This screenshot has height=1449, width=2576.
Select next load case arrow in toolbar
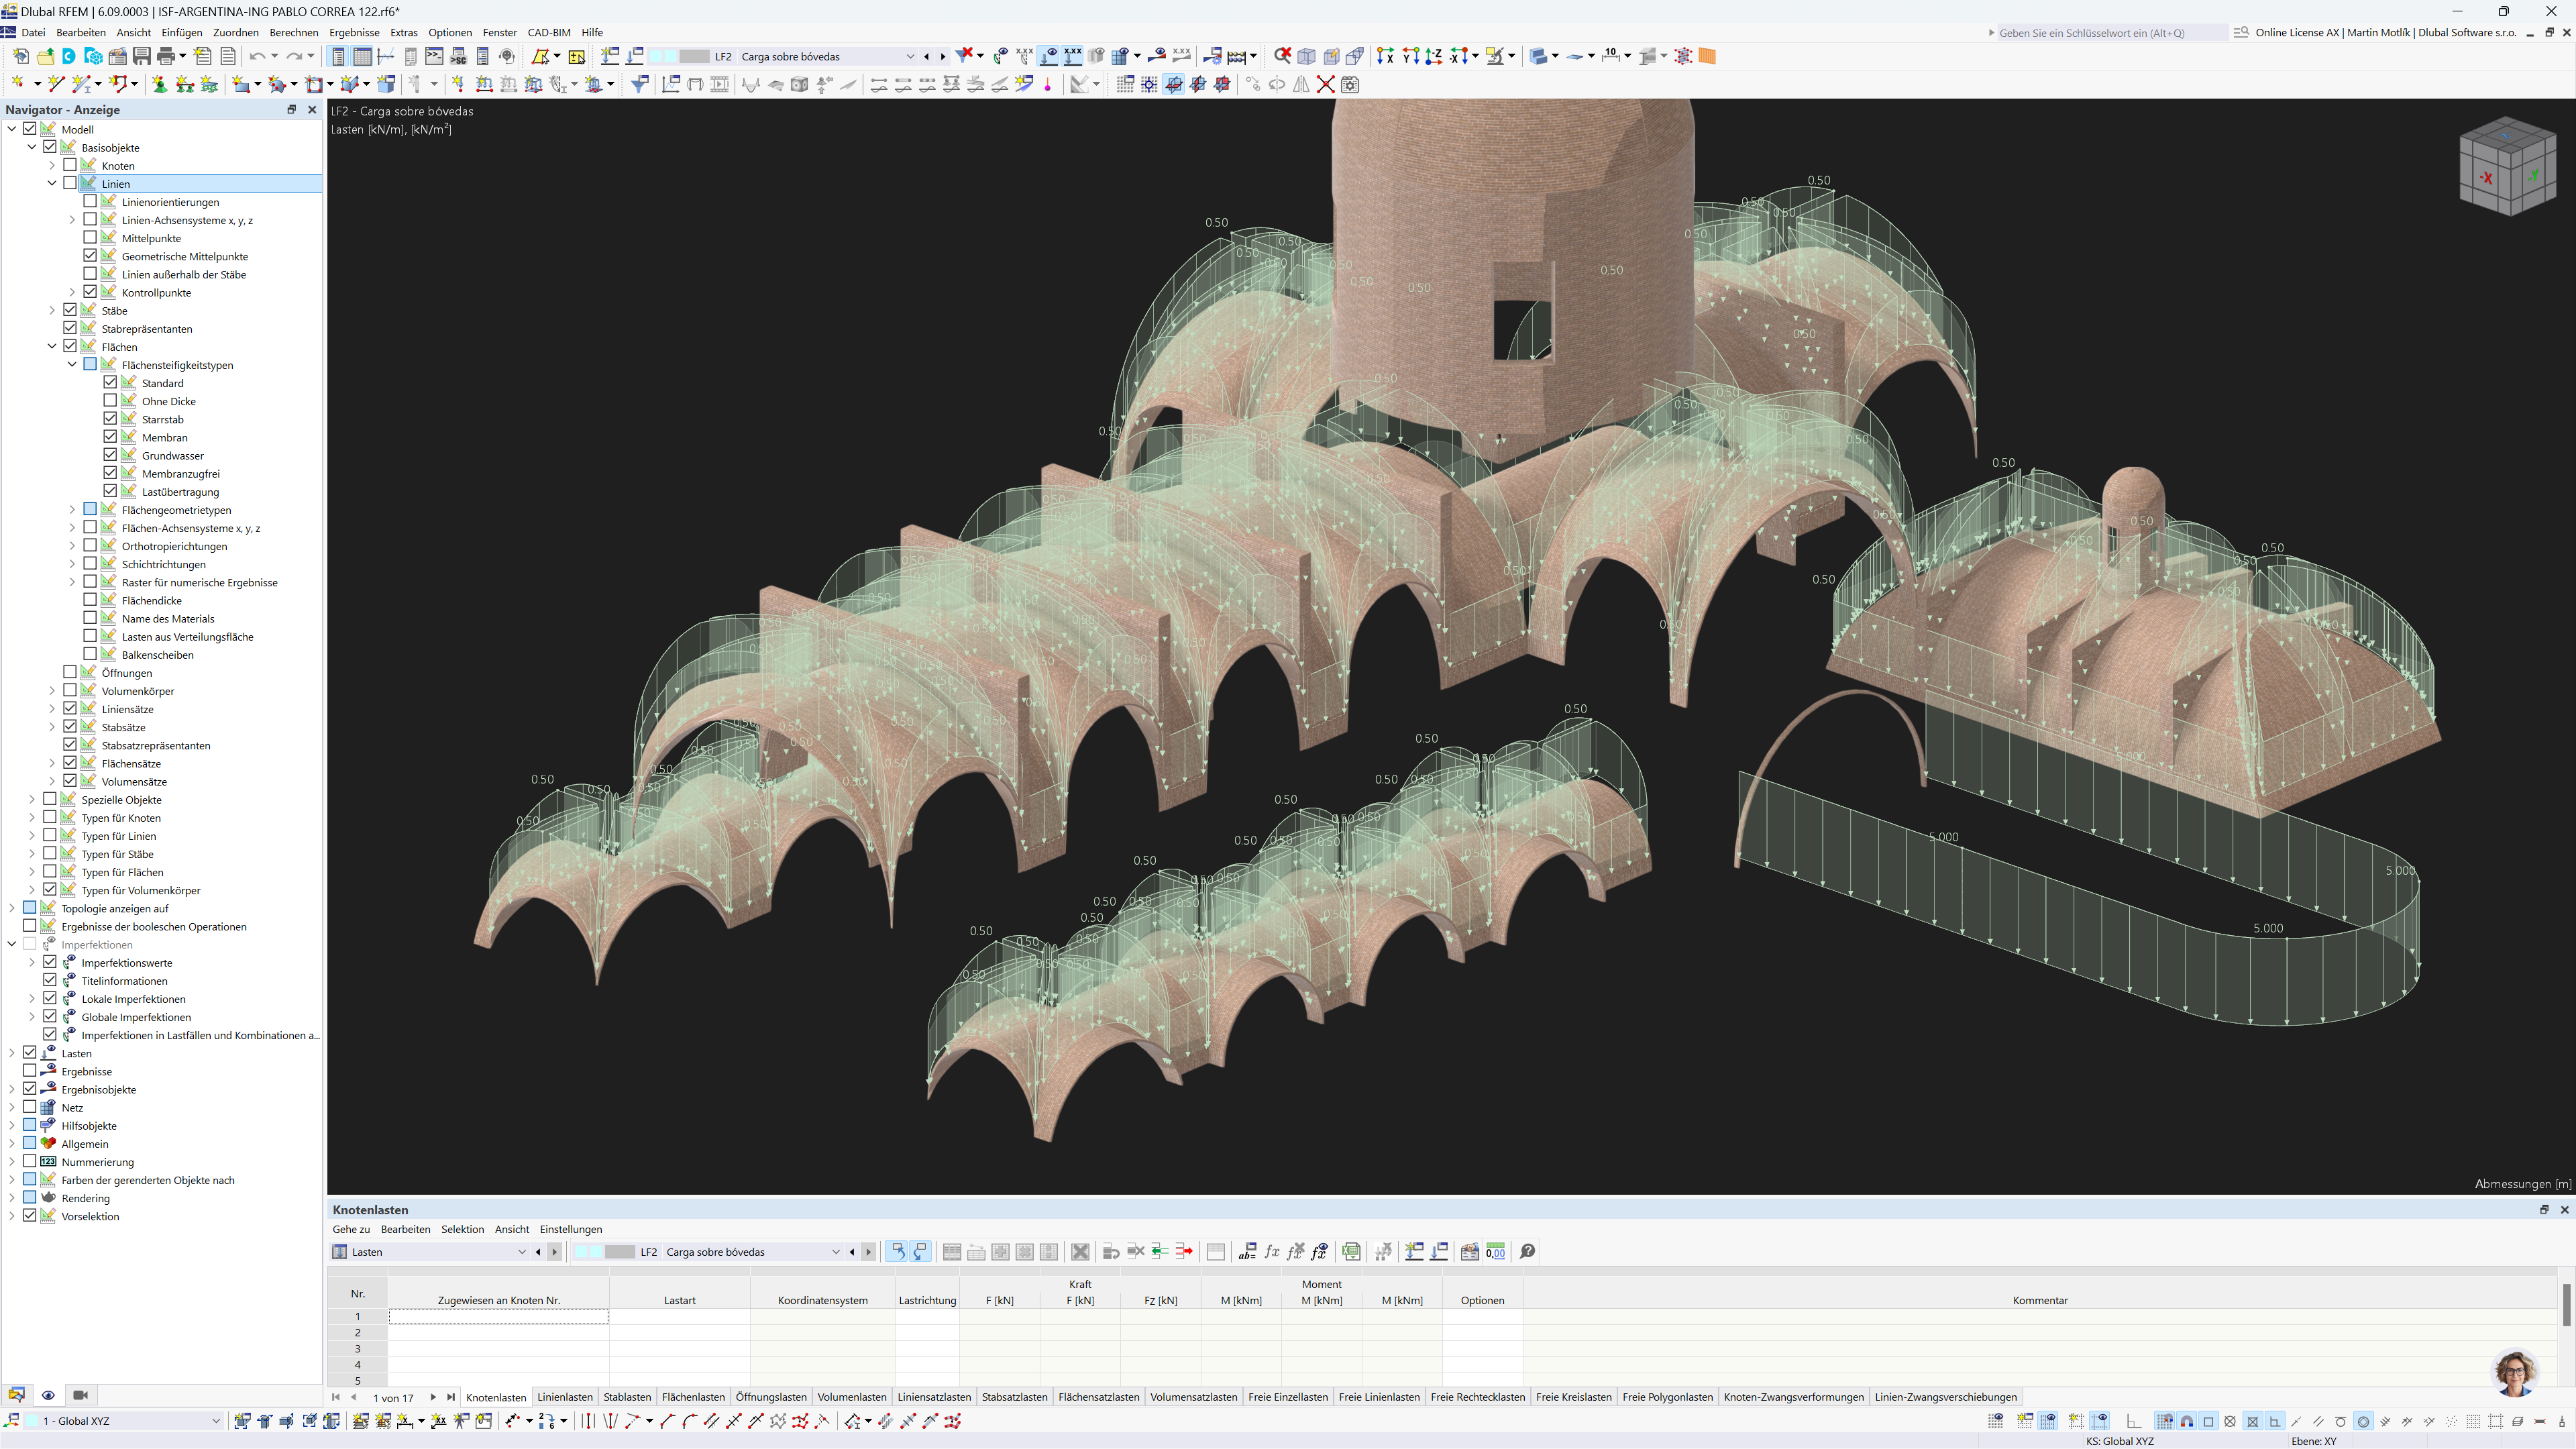942,56
